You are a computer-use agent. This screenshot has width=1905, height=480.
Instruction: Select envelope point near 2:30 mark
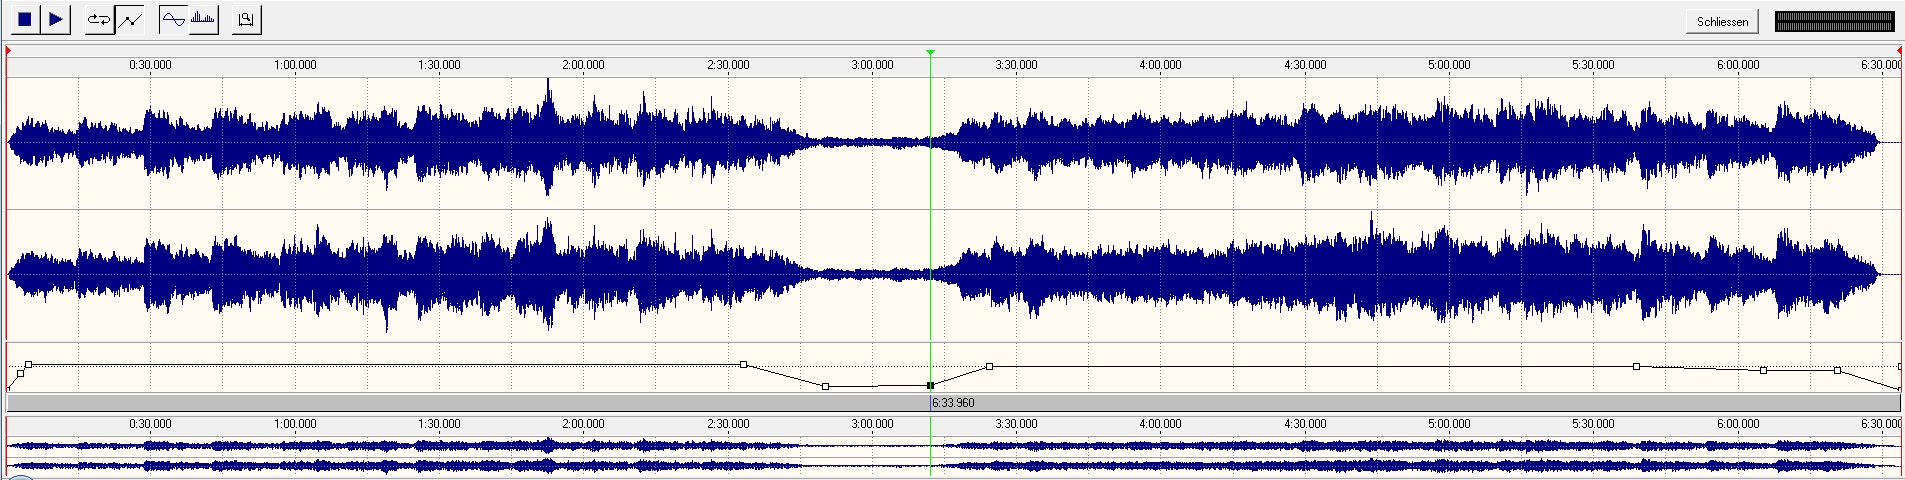743,364
